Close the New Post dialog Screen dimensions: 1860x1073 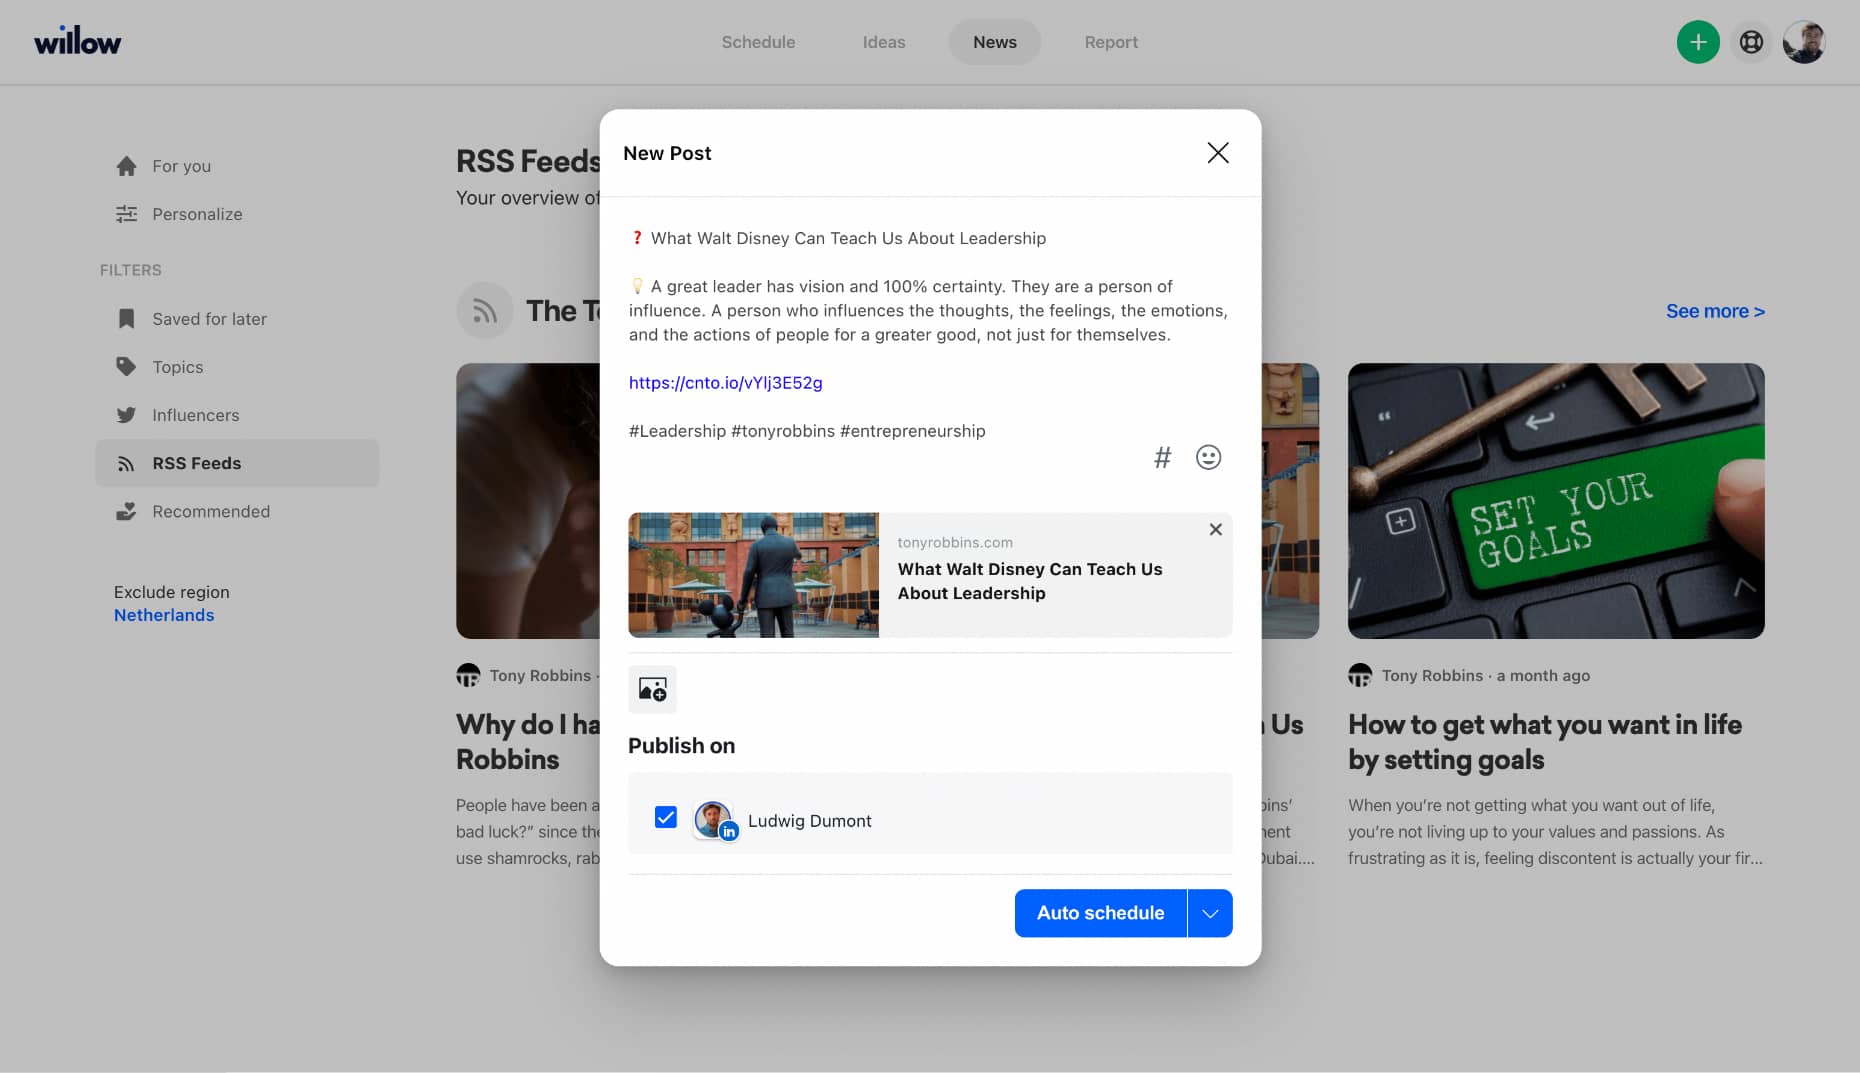tap(1217, 153)
